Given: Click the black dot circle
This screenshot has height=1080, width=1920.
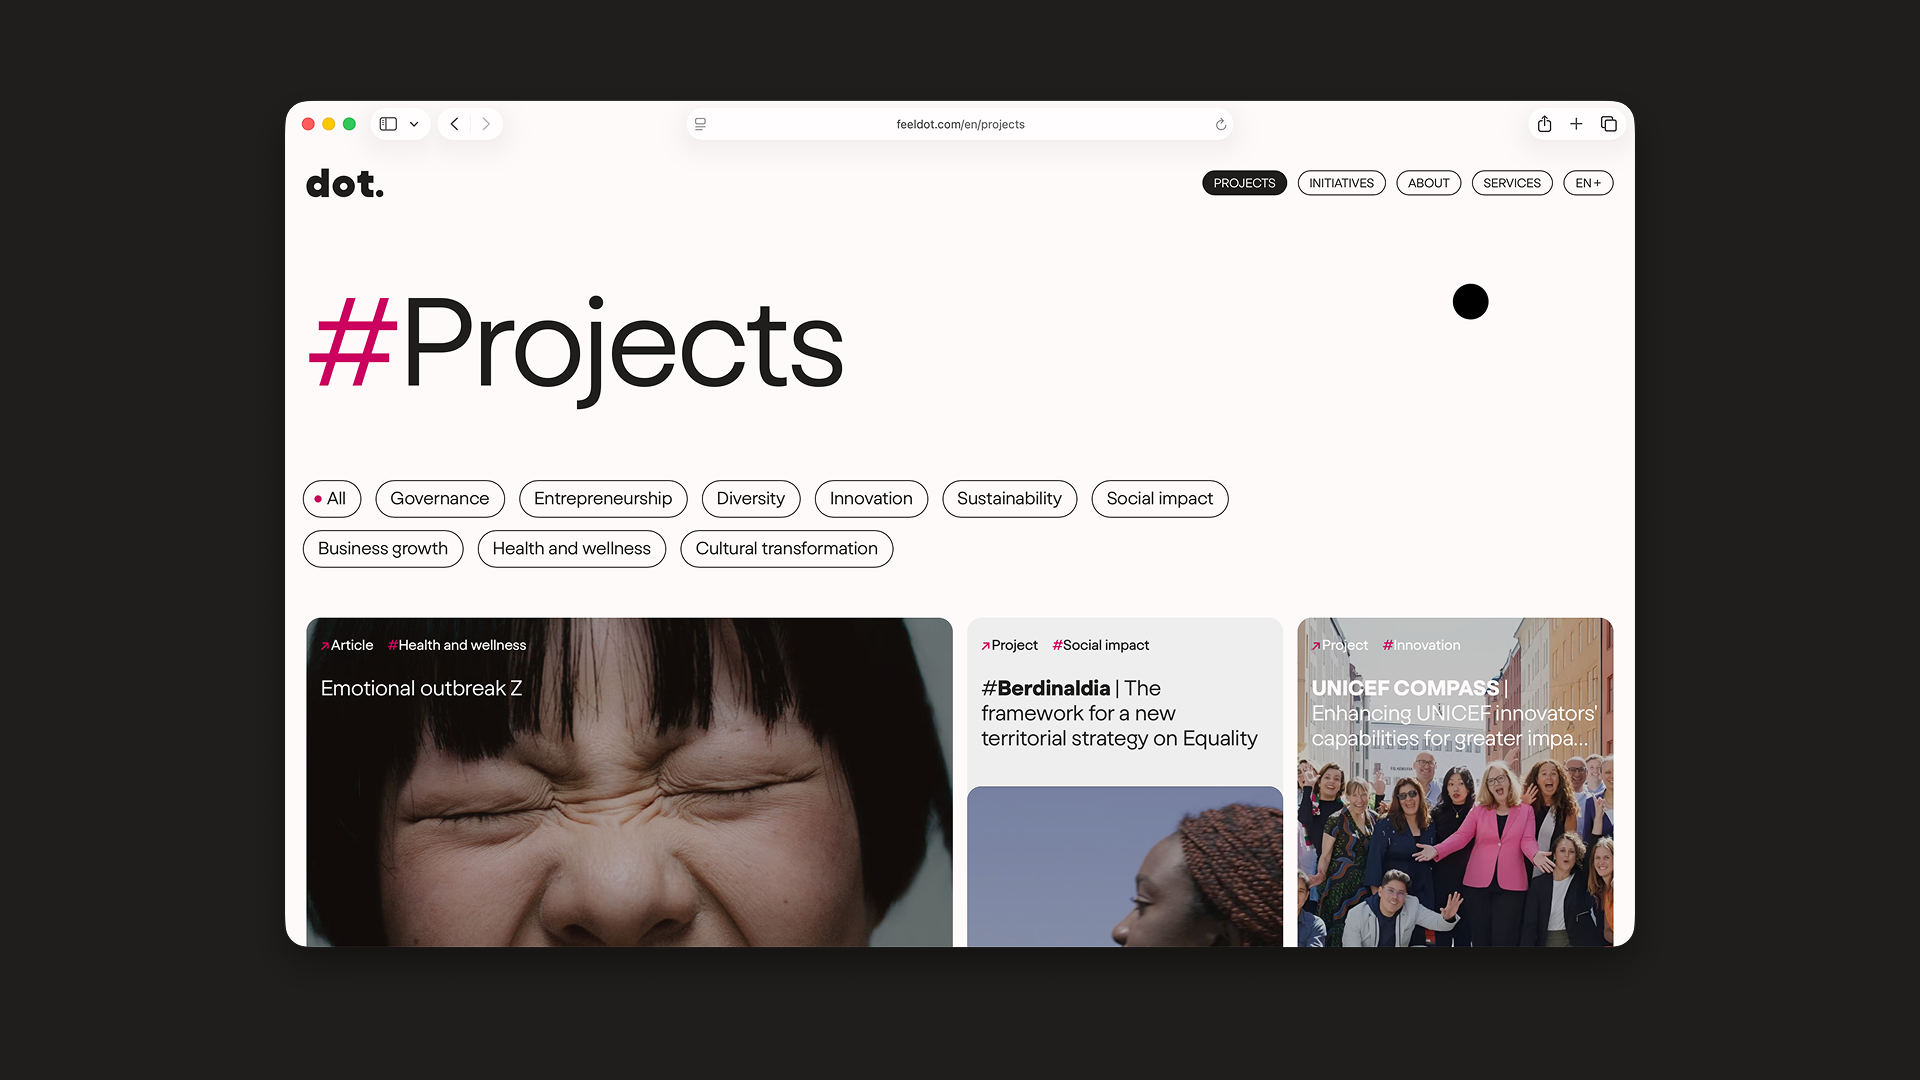Looking at the screenshot, I should pos(1470,301).
